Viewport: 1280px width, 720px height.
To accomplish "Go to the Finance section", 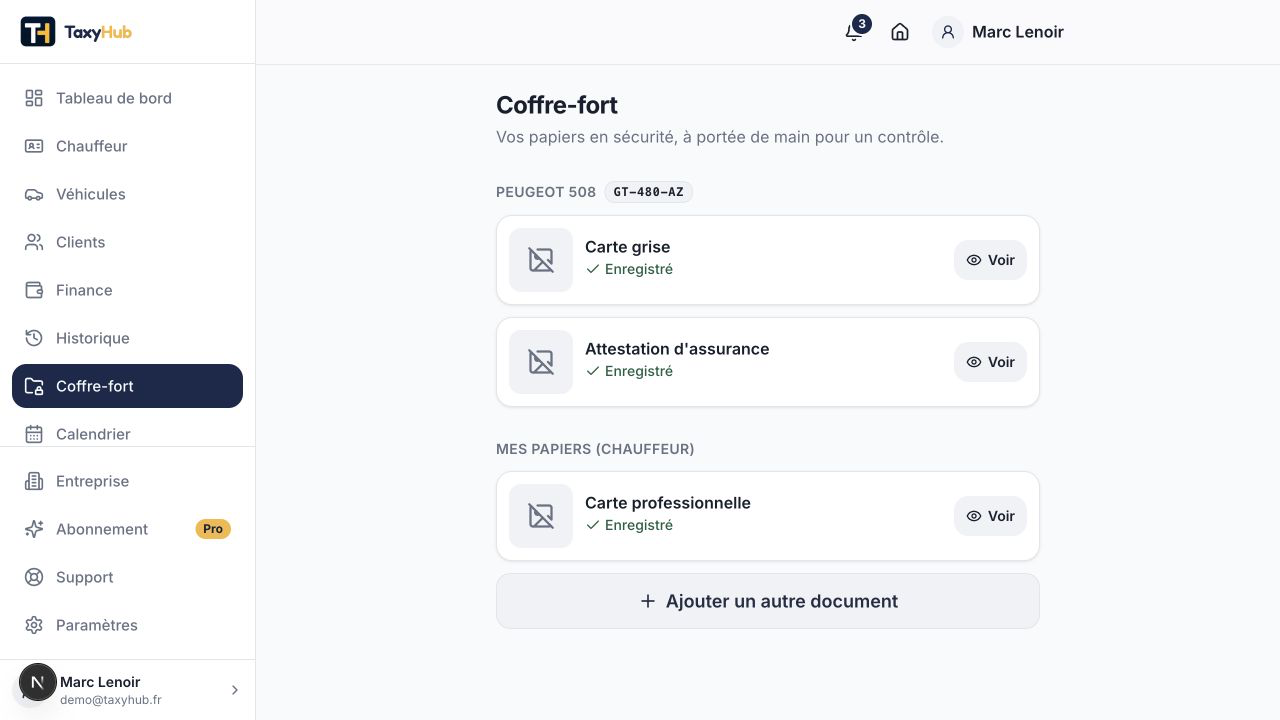I will click(x=127, y=290).
